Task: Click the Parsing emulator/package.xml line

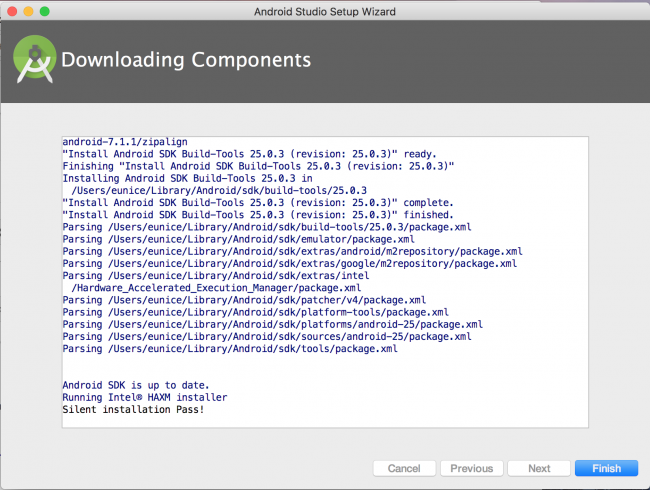Action: coord(238,239)
